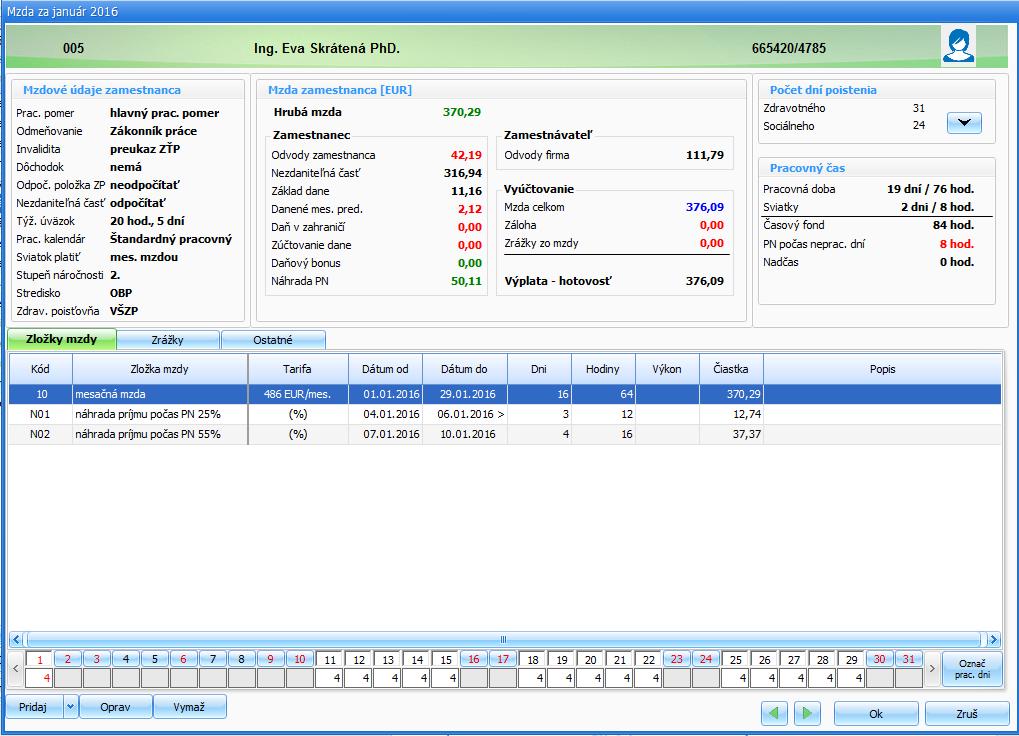Click Prac. kalendár value Štandardný pracovný
The image size is (1019, 736).
pyautogui.click(x=171, y=238)
